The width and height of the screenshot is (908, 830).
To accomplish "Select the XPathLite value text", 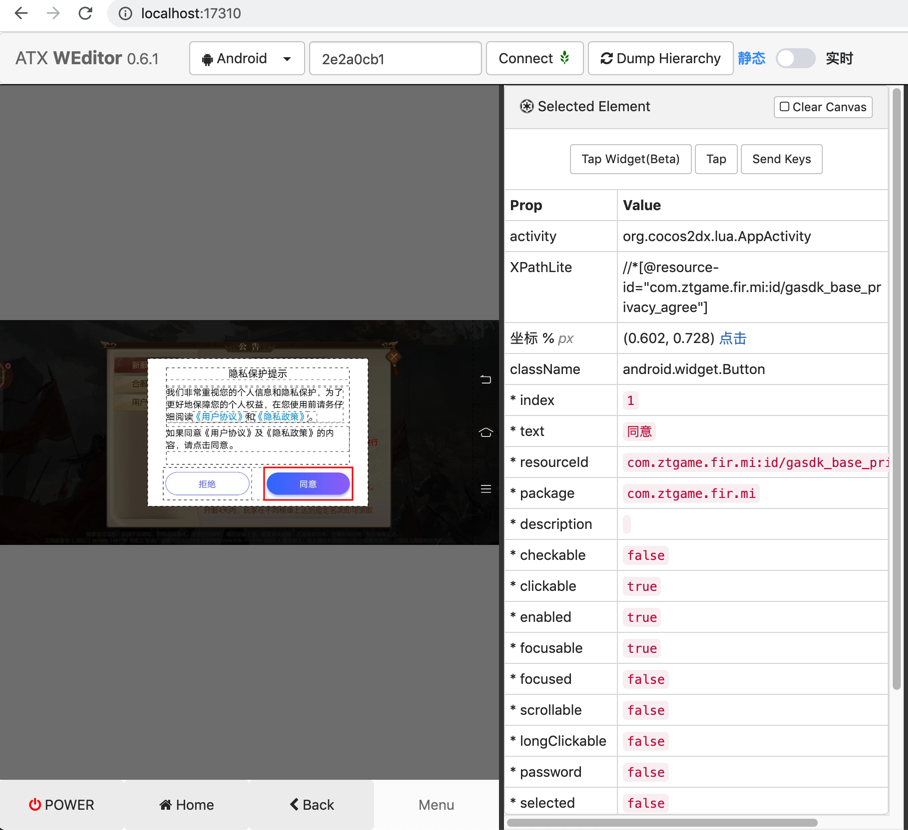I will coord(752,287).
